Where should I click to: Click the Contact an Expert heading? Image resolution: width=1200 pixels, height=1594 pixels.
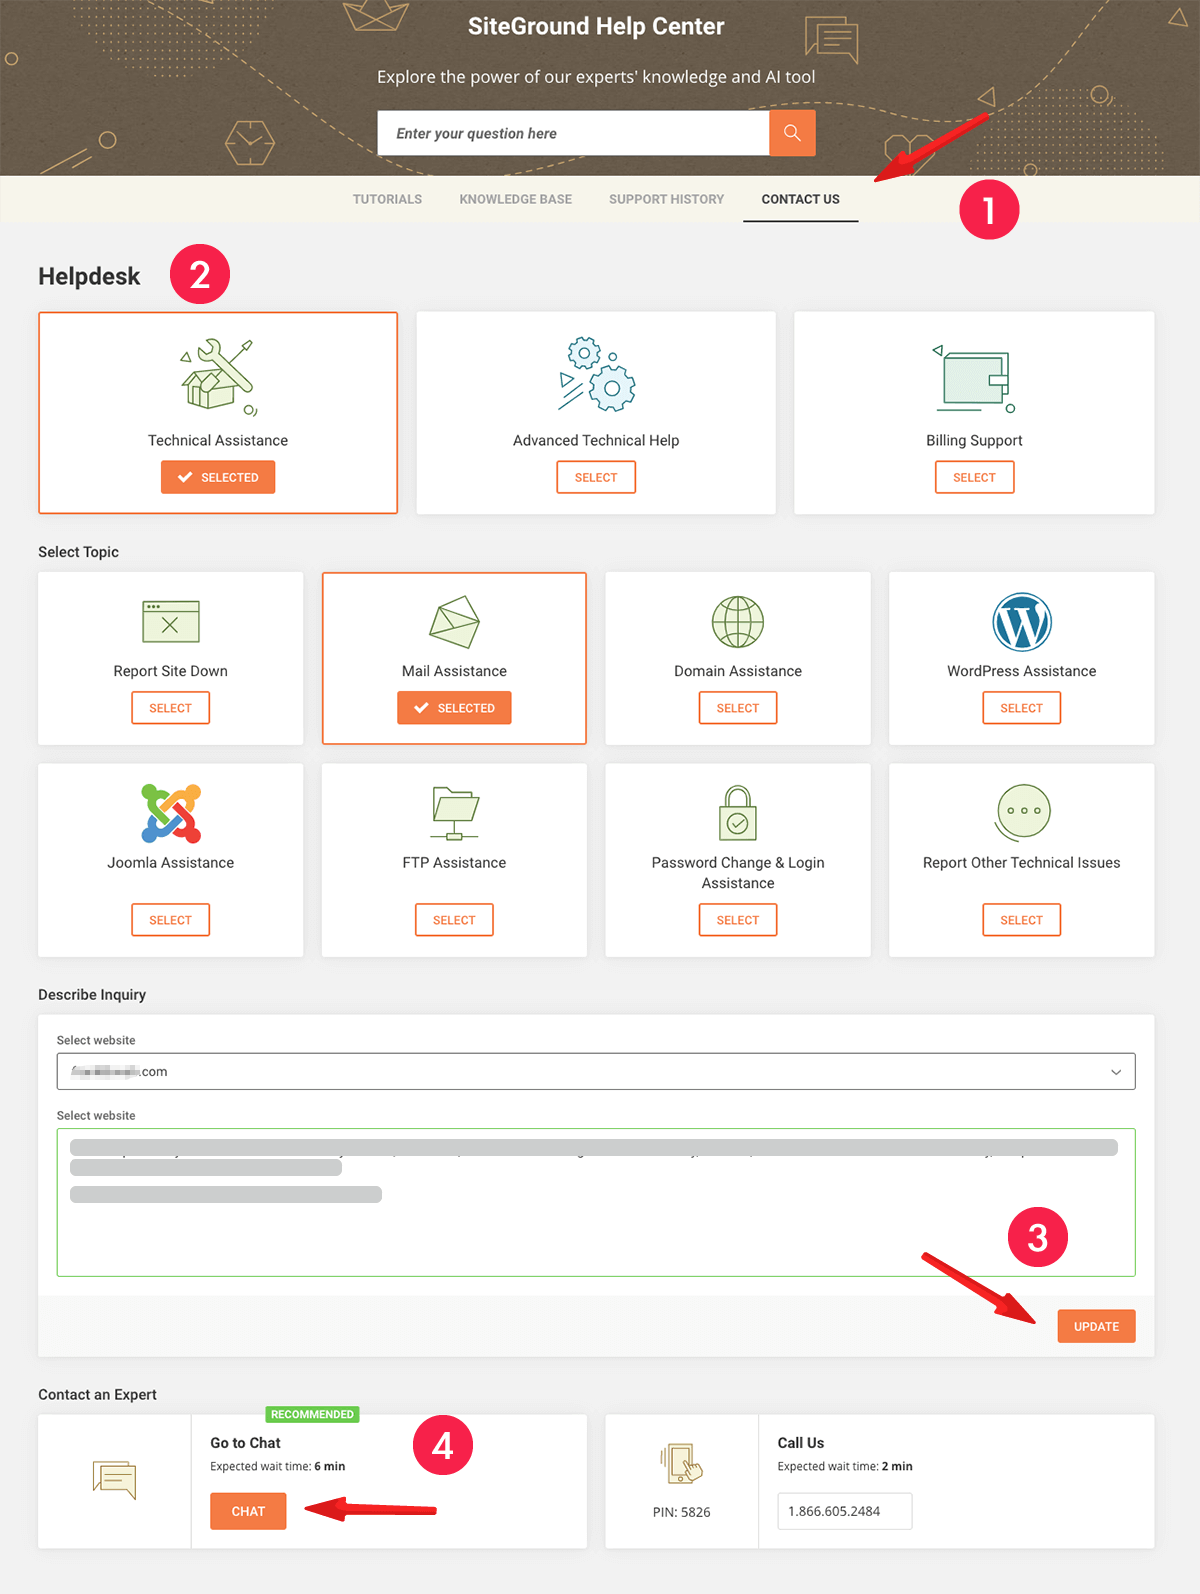coord(97,1395)
